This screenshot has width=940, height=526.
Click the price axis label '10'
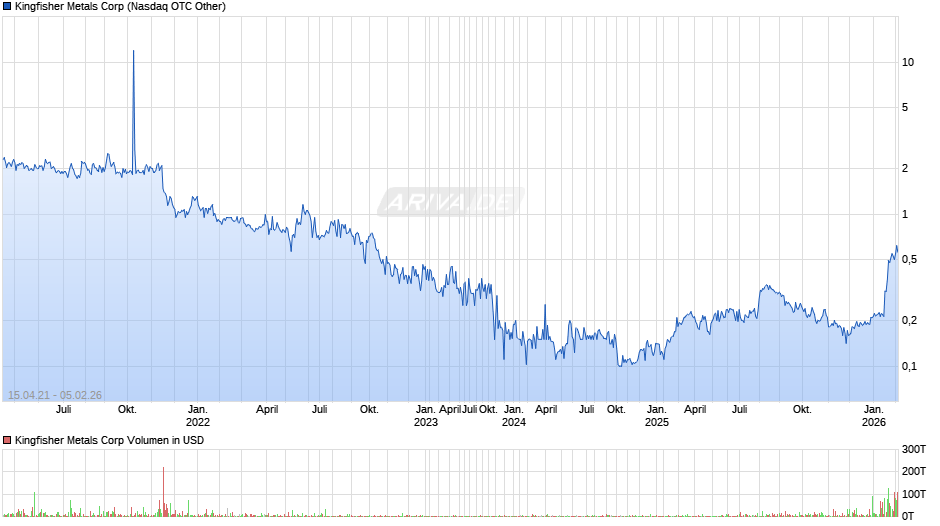pyautogui.click(x=908, y=62)
